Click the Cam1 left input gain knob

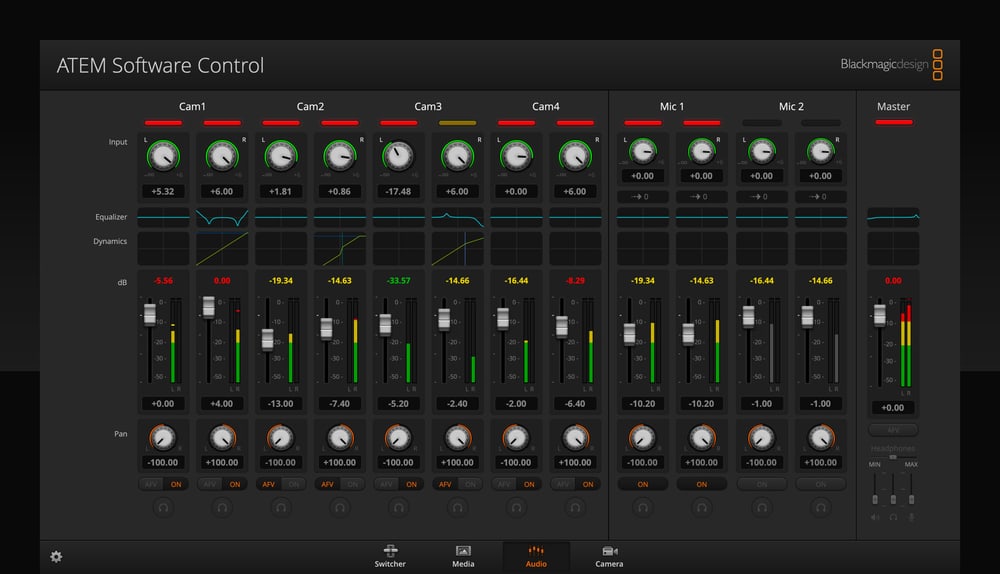[x=163, y=156]
